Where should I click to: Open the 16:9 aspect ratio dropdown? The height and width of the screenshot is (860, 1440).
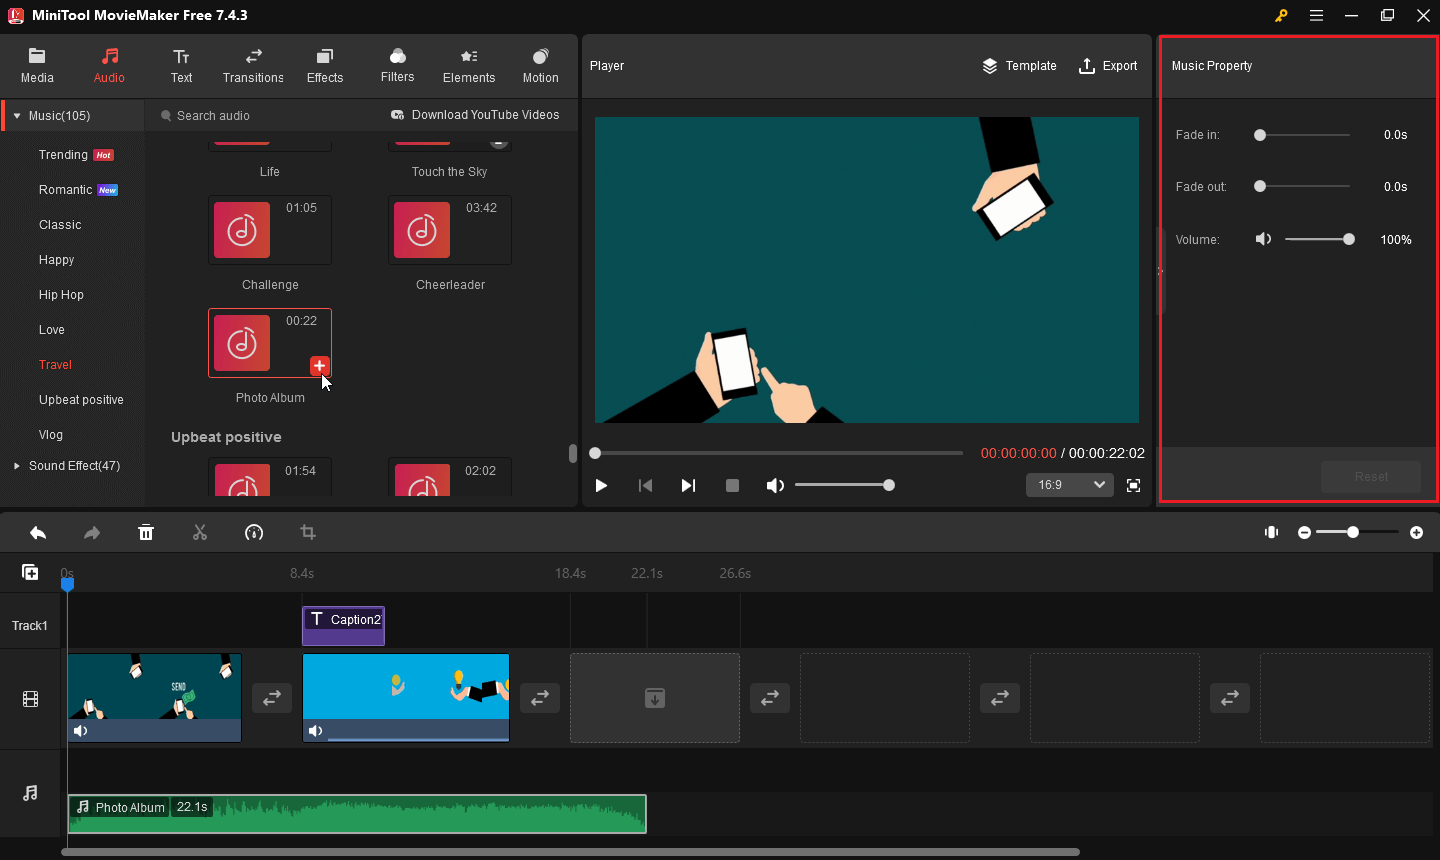1069,485
